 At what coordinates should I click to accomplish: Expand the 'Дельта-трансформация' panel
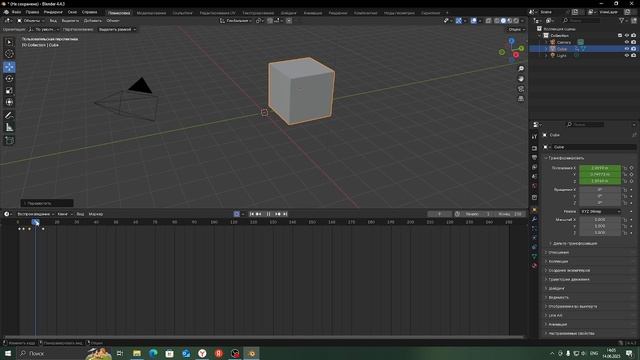coord(575,243)
